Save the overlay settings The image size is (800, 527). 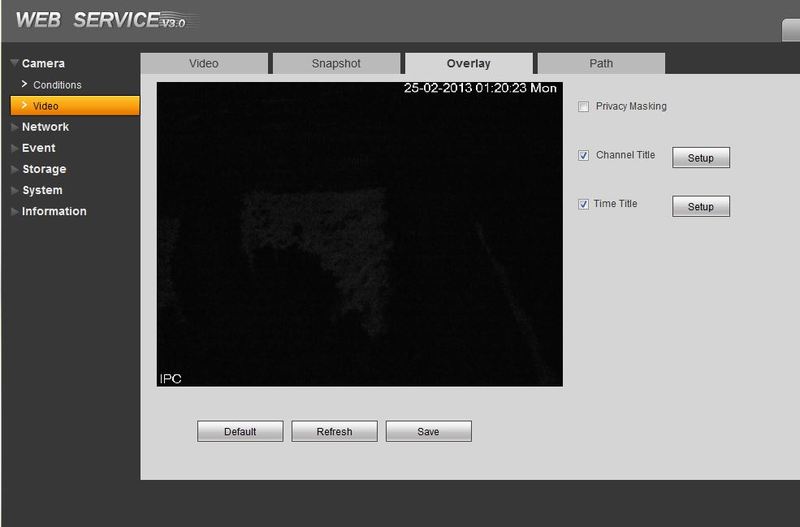[x=428, y=431]
